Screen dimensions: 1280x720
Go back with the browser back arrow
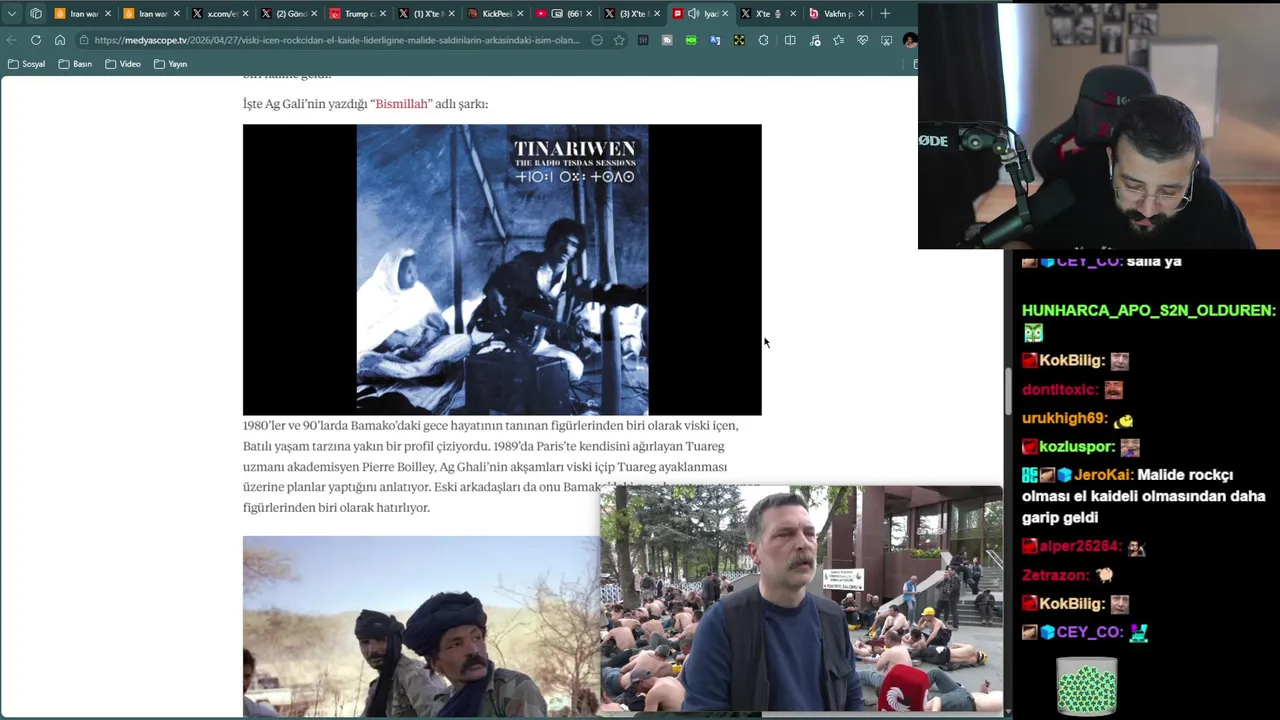pos(11,40)
